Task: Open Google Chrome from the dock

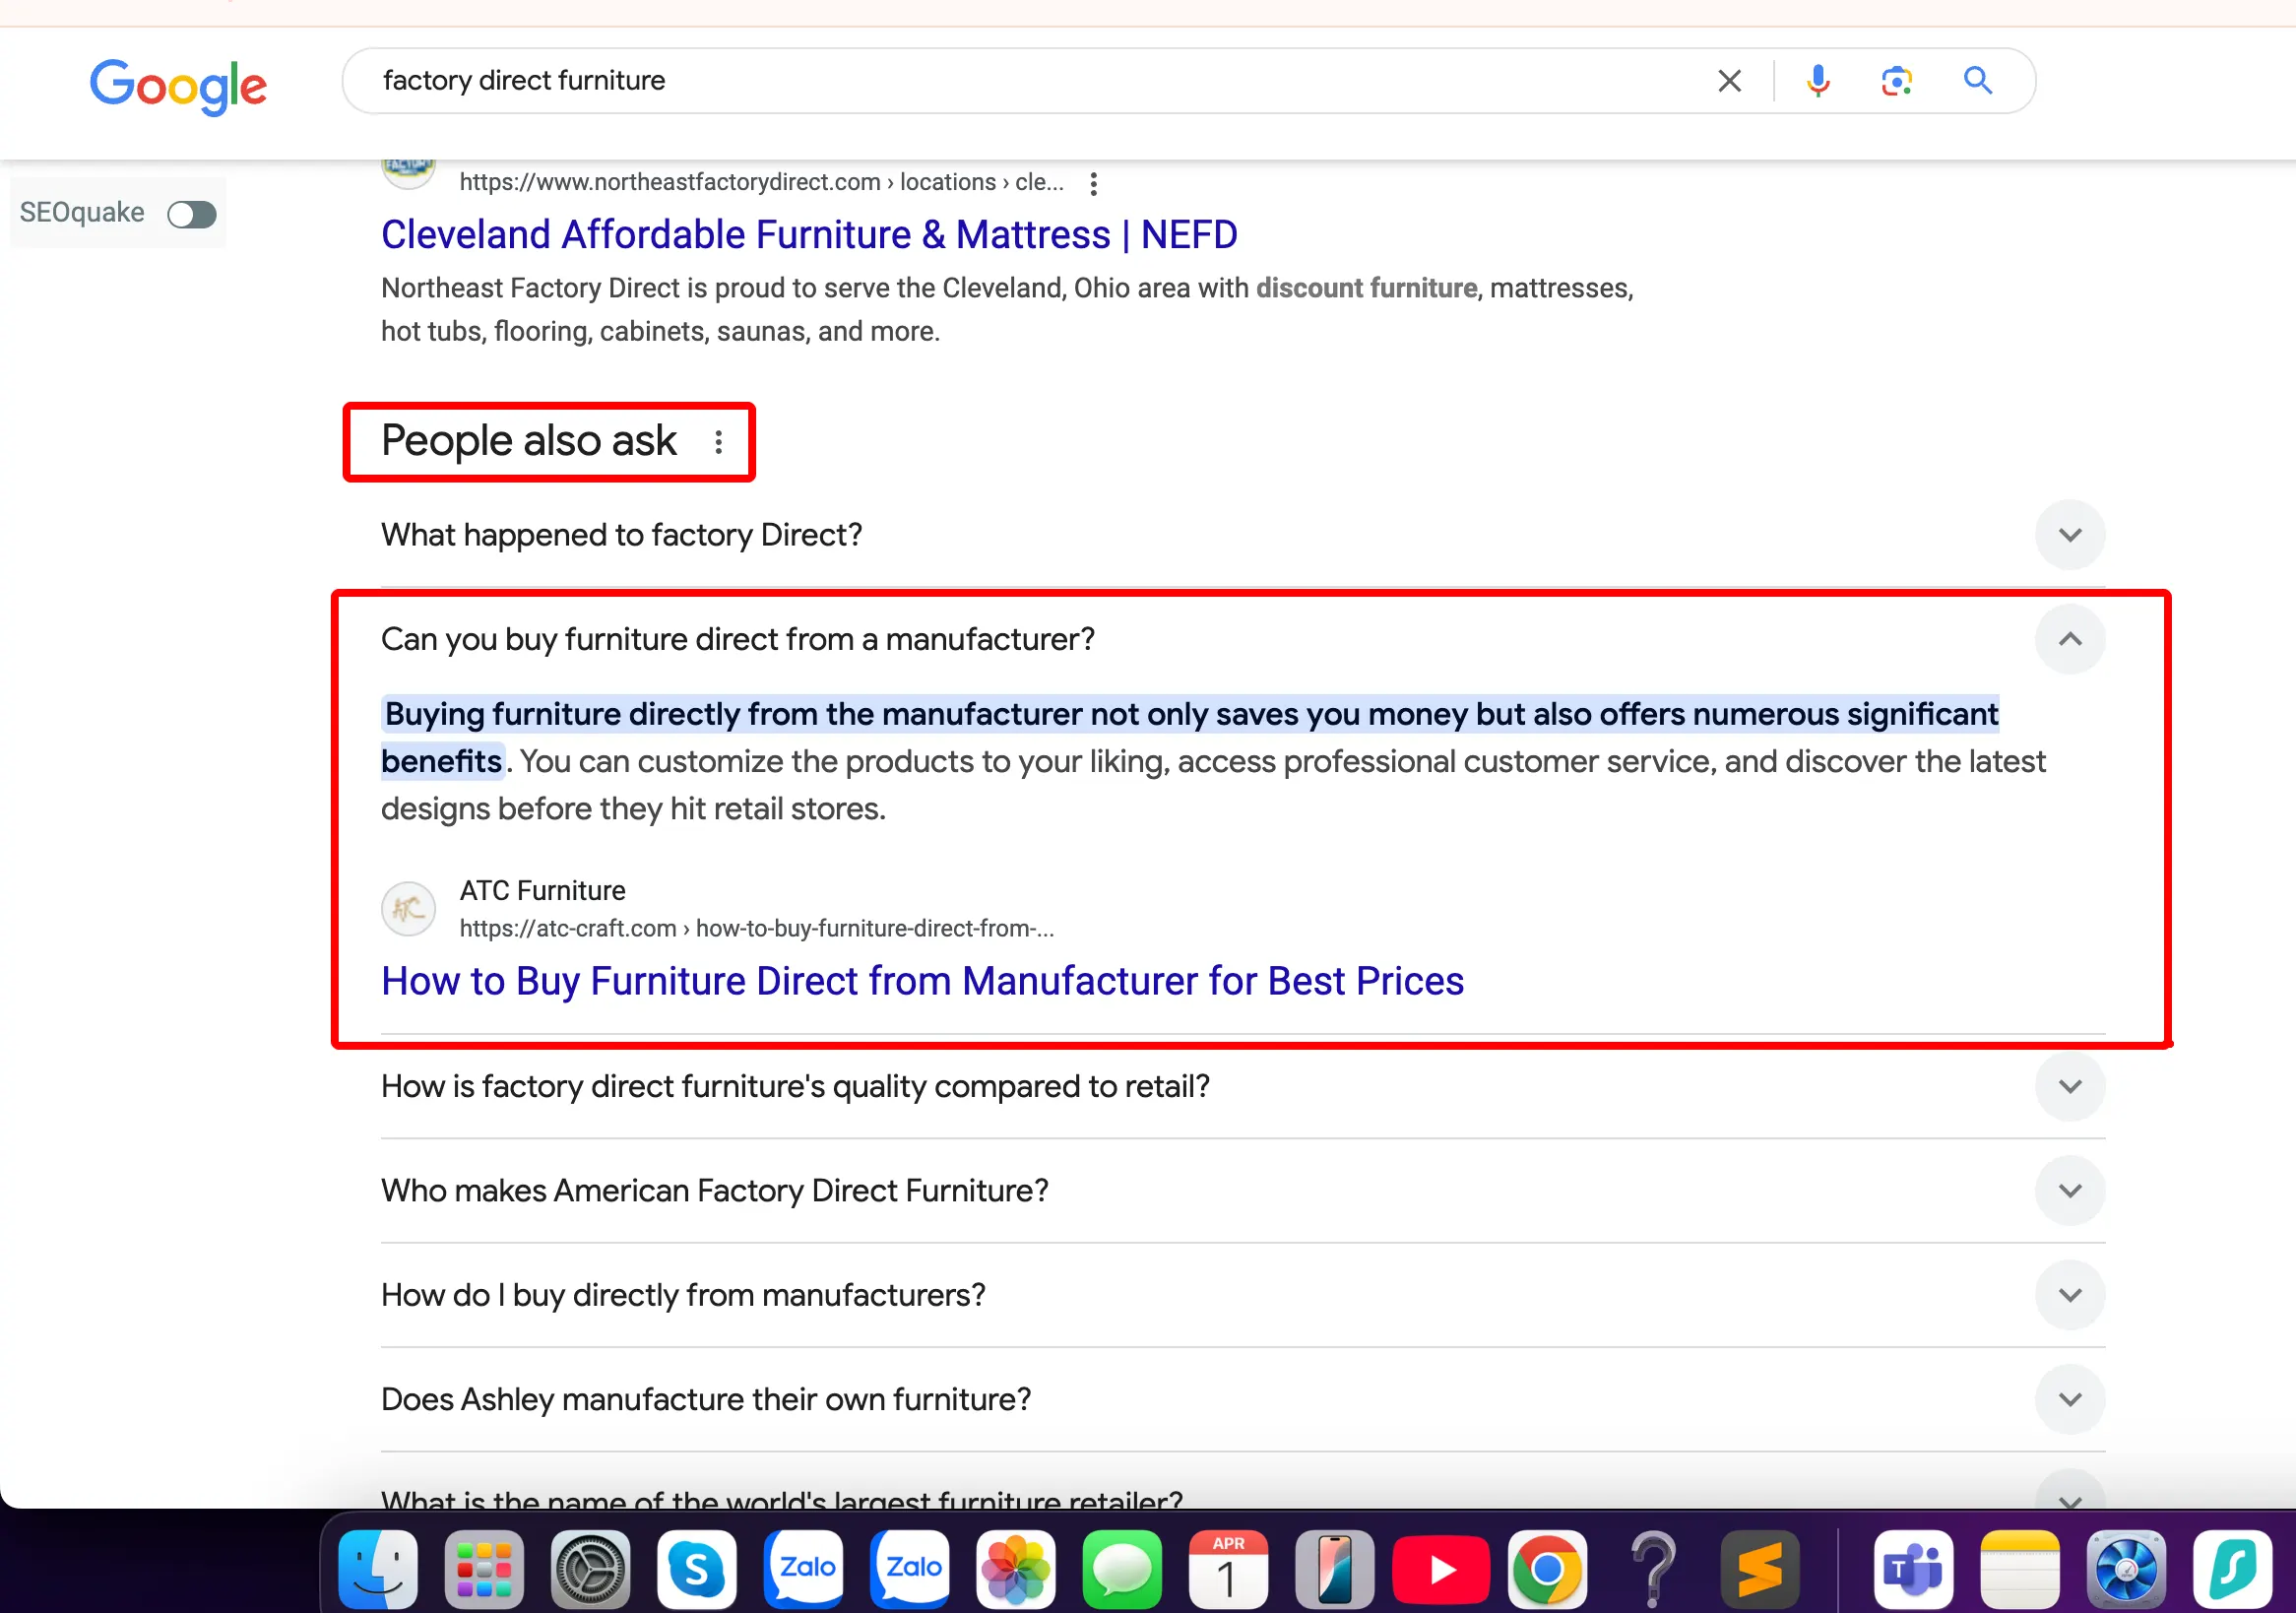Action: click(x=1548, y=1568)
